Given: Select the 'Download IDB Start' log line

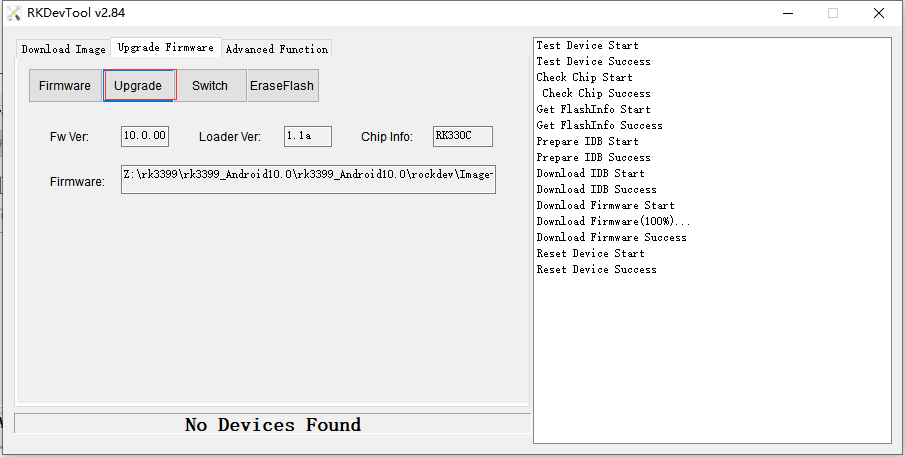Looking at the screenshot, I should click(x=590, y=173).
